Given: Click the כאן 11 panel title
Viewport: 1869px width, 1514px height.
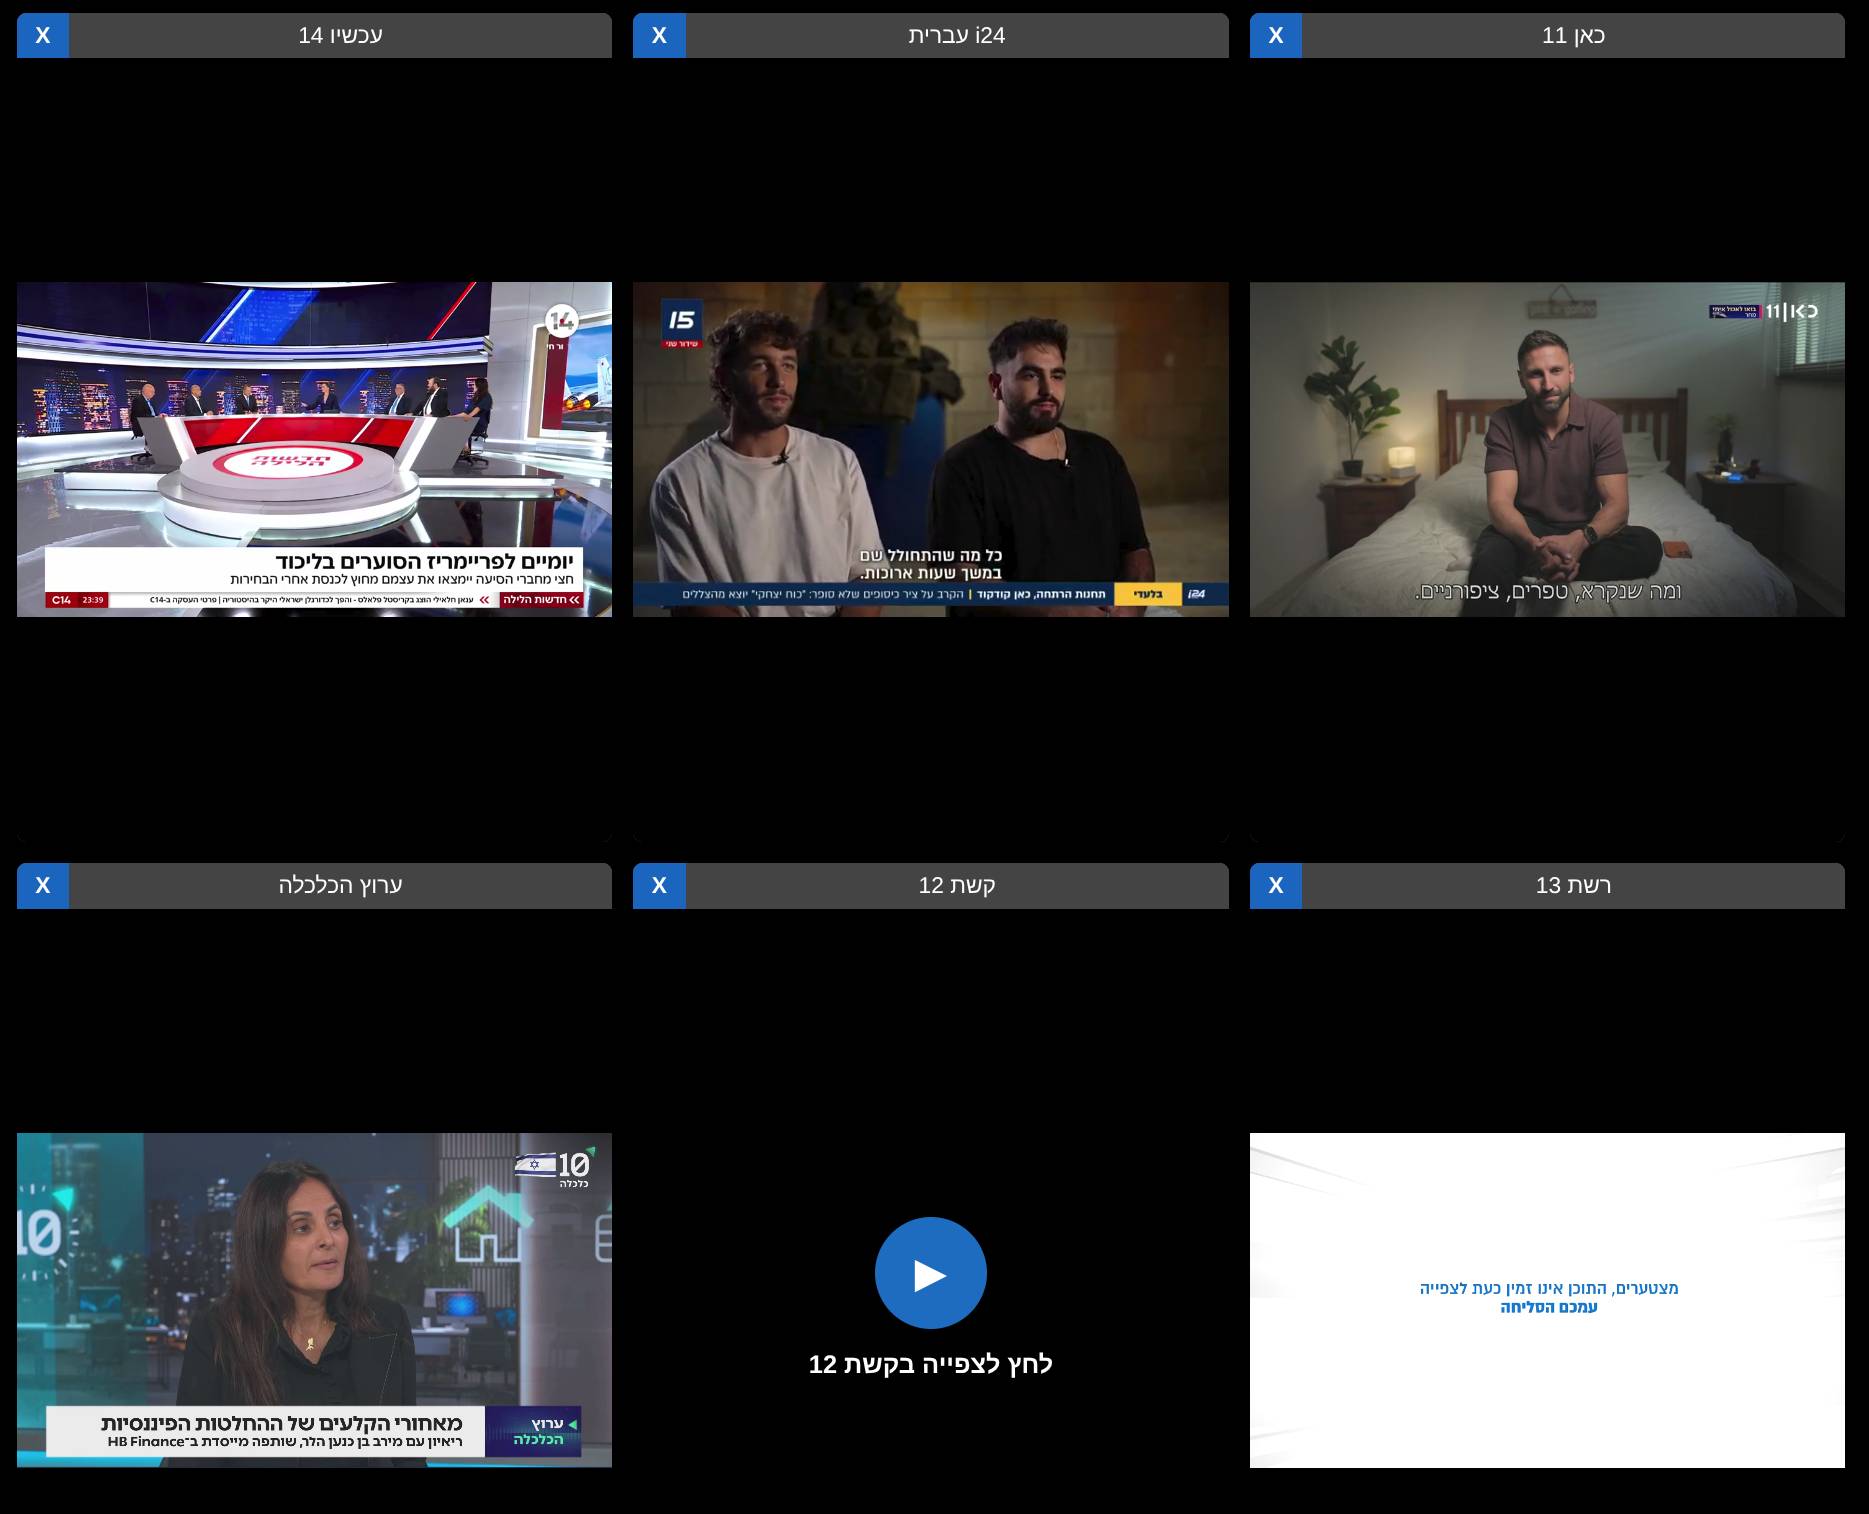Looking at the screenshot, I should tap(1573, 35).
